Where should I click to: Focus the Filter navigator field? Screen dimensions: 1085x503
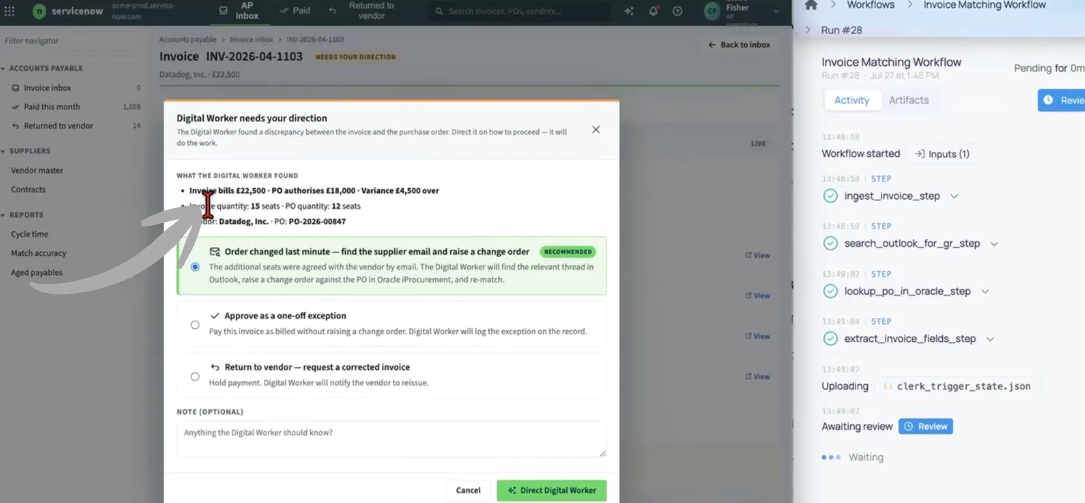pyautogui.click(x=69, y=41)
